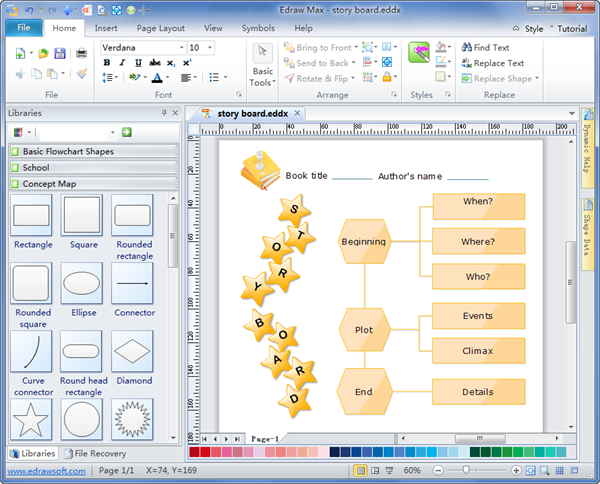This screenshot has height=484, width=600.
Task: Pick the Diamond shape from Concept Map
Action: 132,351
